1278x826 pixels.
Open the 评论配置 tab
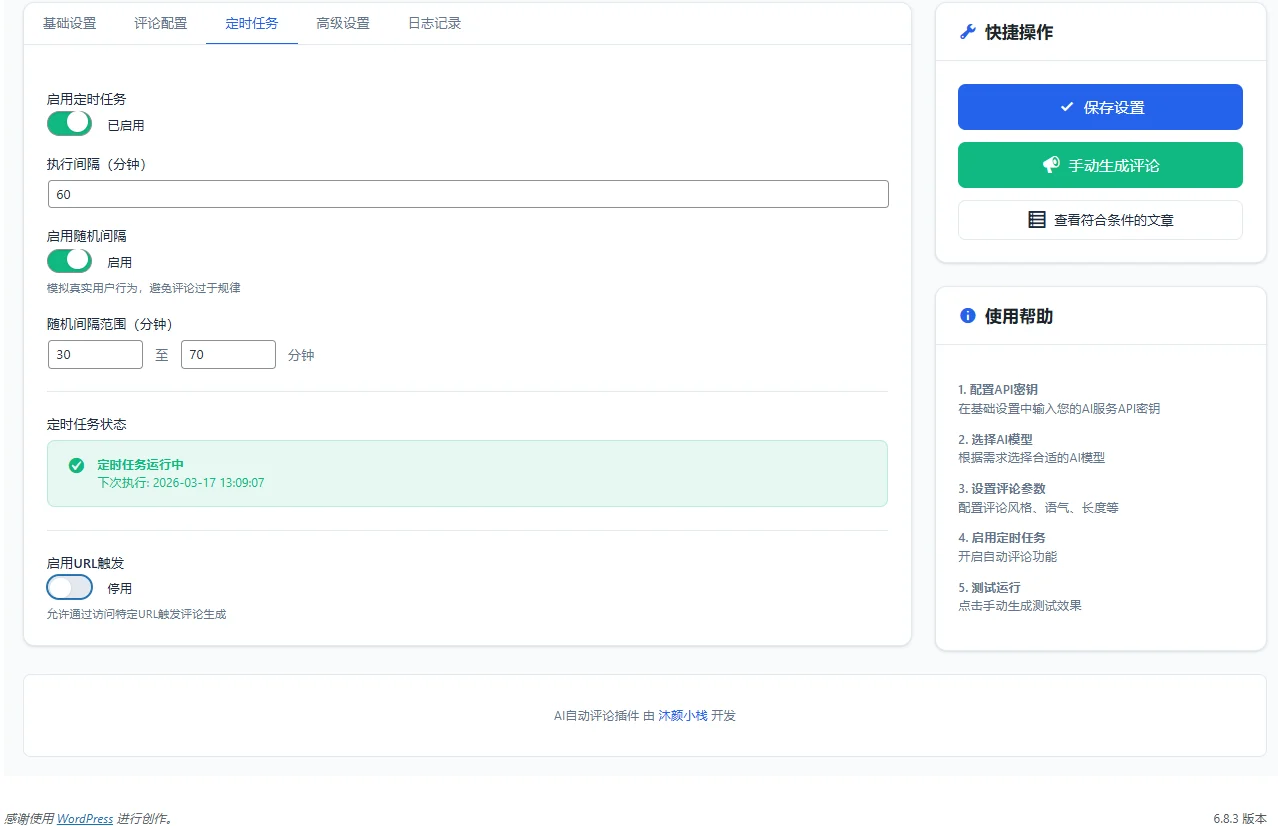pyautogui.click(x=160, y=23)
